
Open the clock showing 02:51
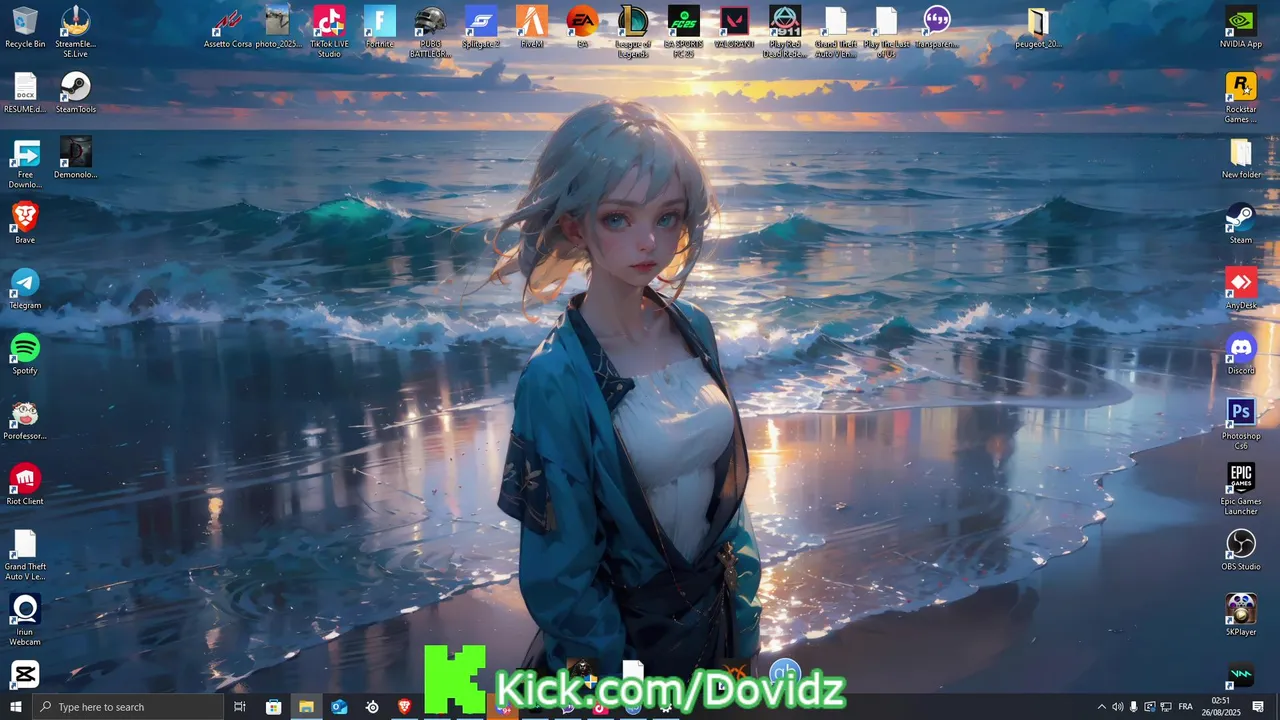click(x=1221, y=707)
